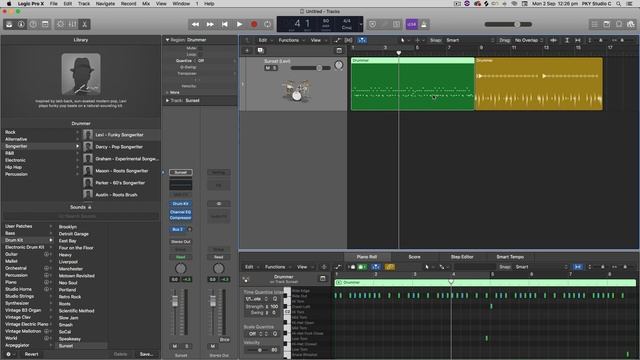Viewport: 640px width, 360px height.
Task: Go to beginning of project
Action: [x=224, y=24]
